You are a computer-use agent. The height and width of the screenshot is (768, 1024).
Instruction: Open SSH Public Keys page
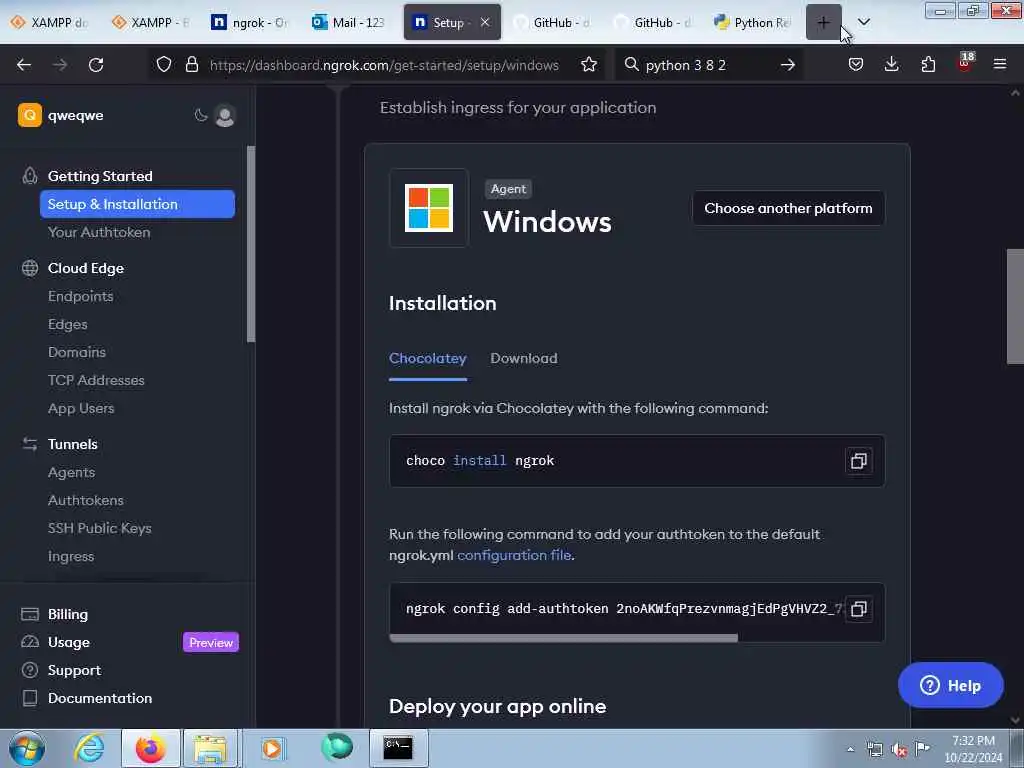99,528
